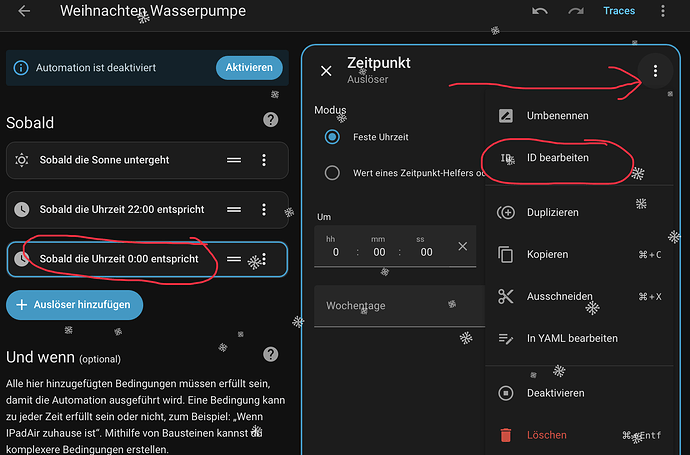The height and width of the screenshot is (455, 690).
Task: Click Auslöser hinzufügen button
Action: coord(75,304)
